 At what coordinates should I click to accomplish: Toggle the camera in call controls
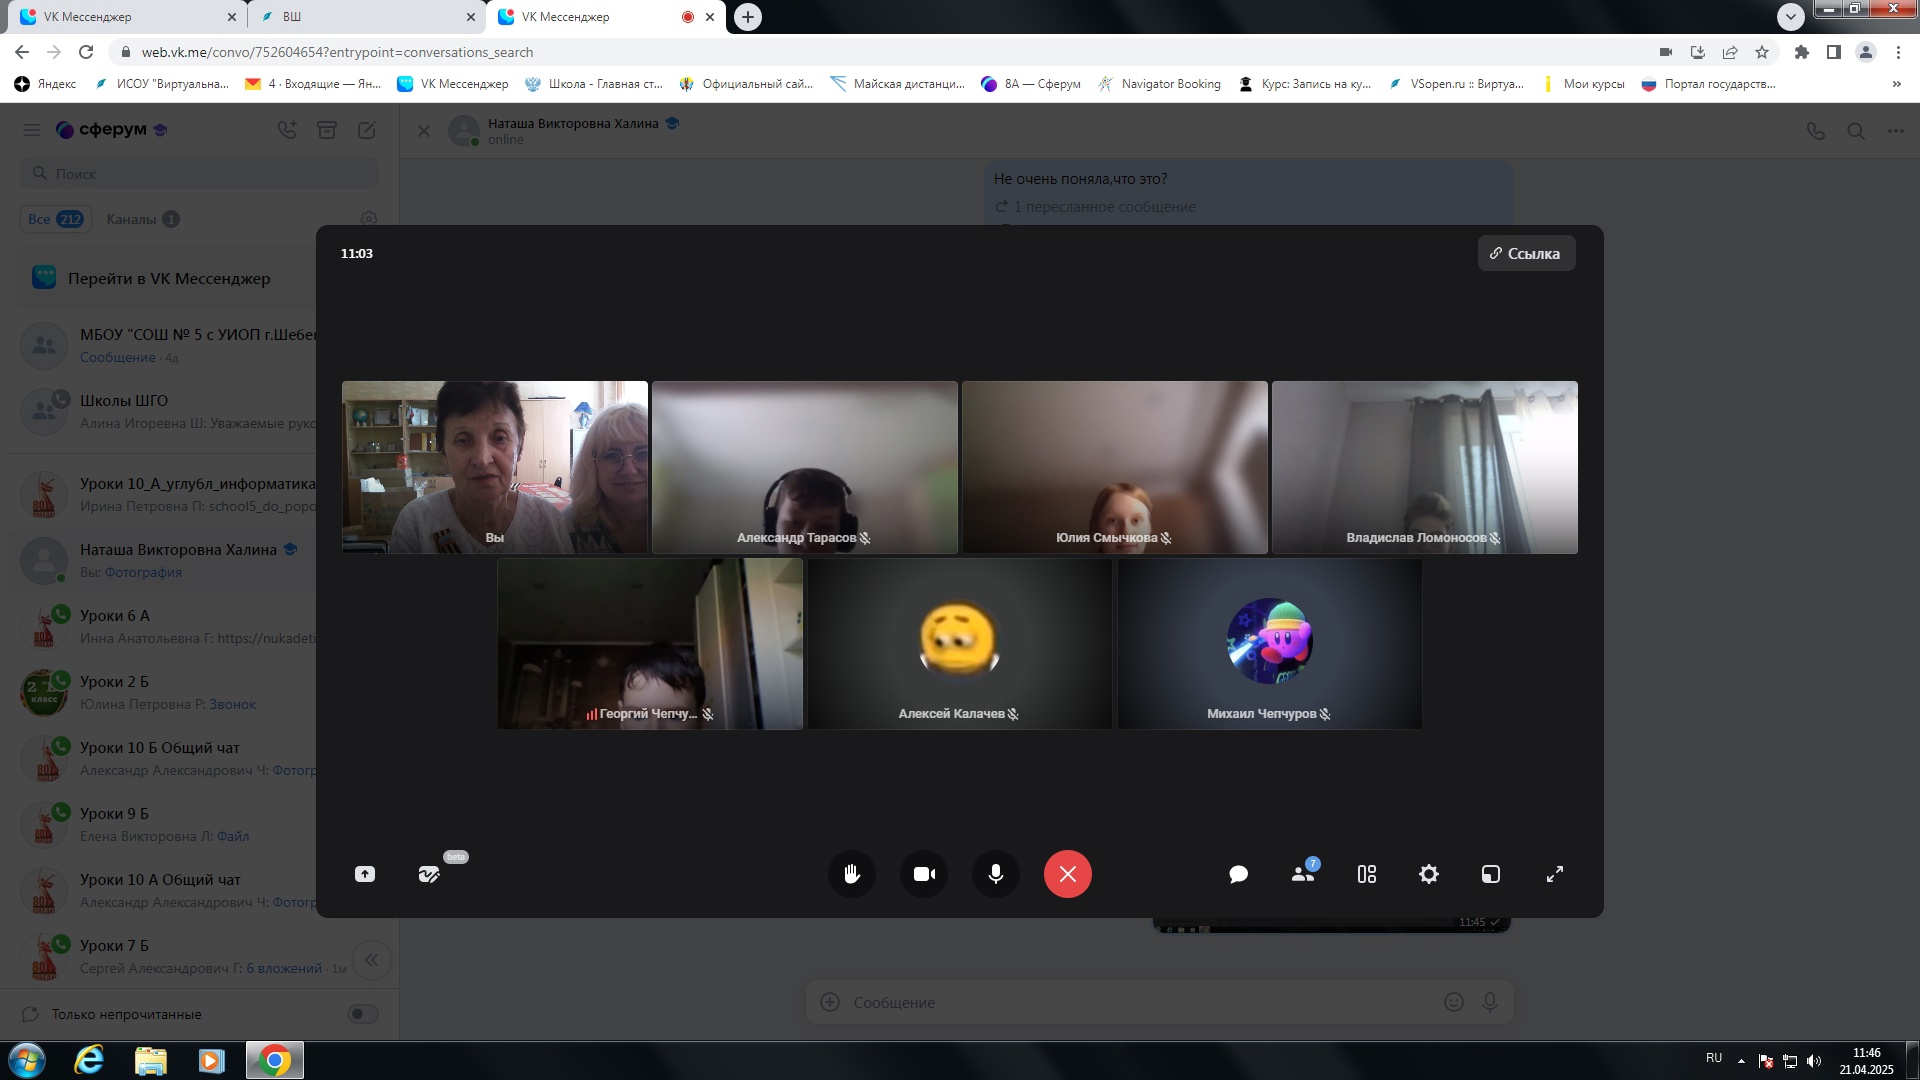click(x=924, y=874)
